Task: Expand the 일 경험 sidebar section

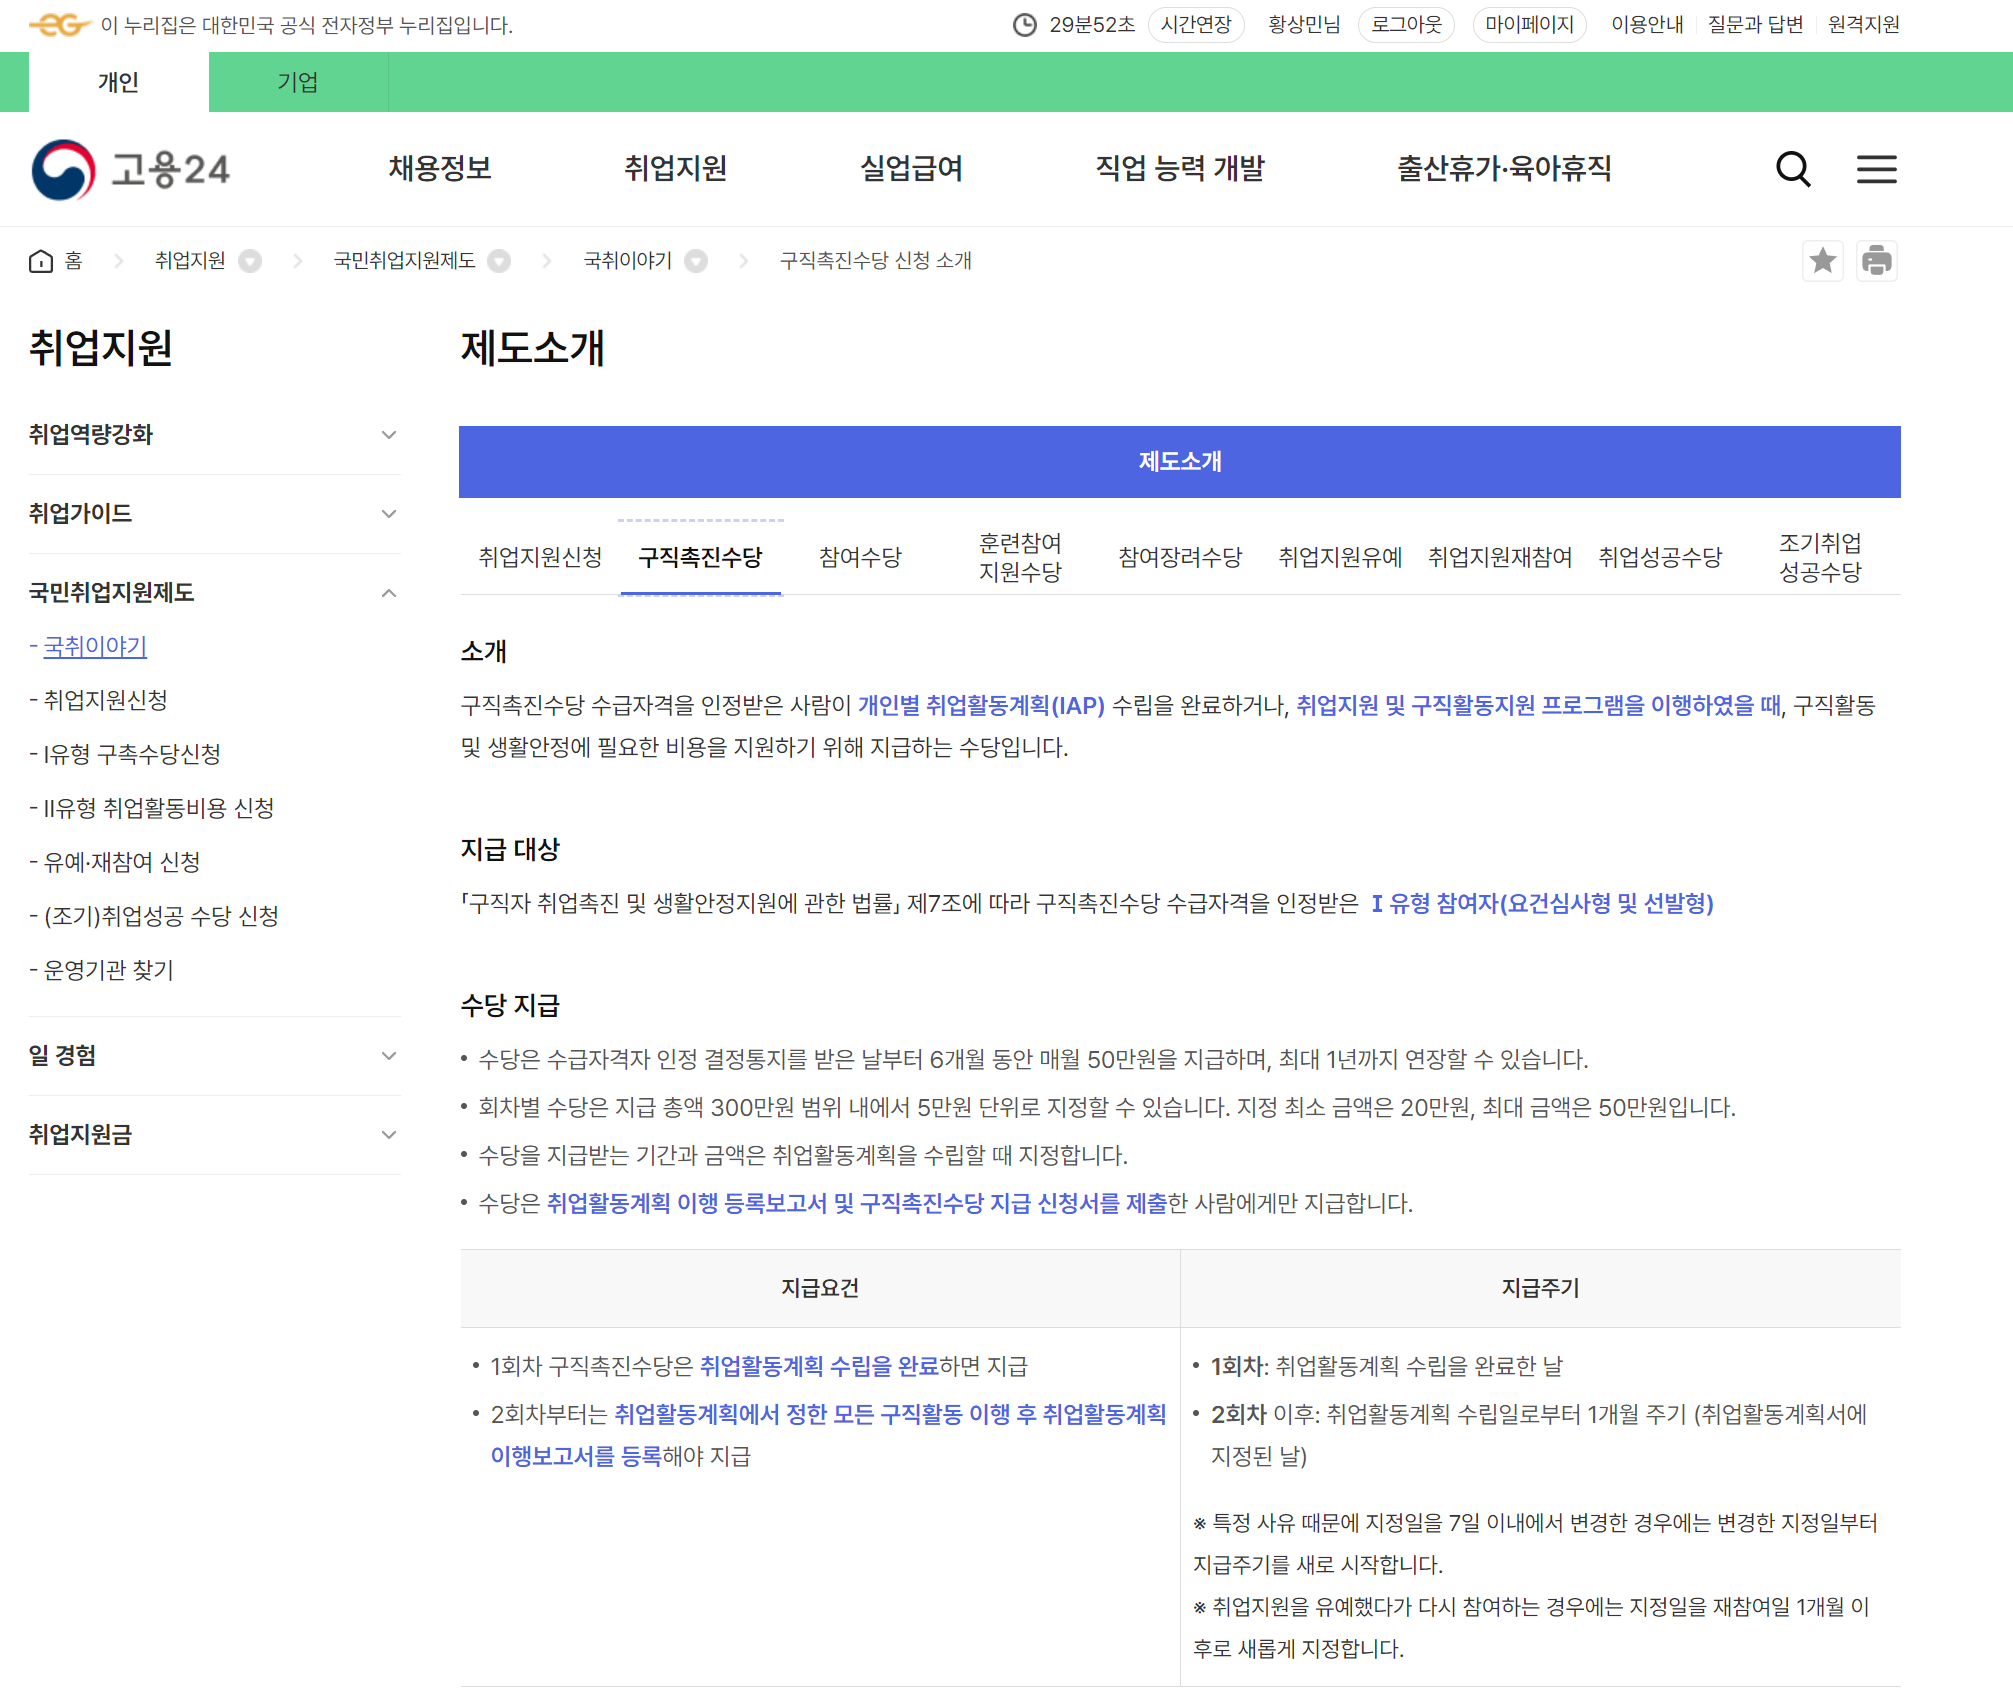Action: click(389, 1056)
